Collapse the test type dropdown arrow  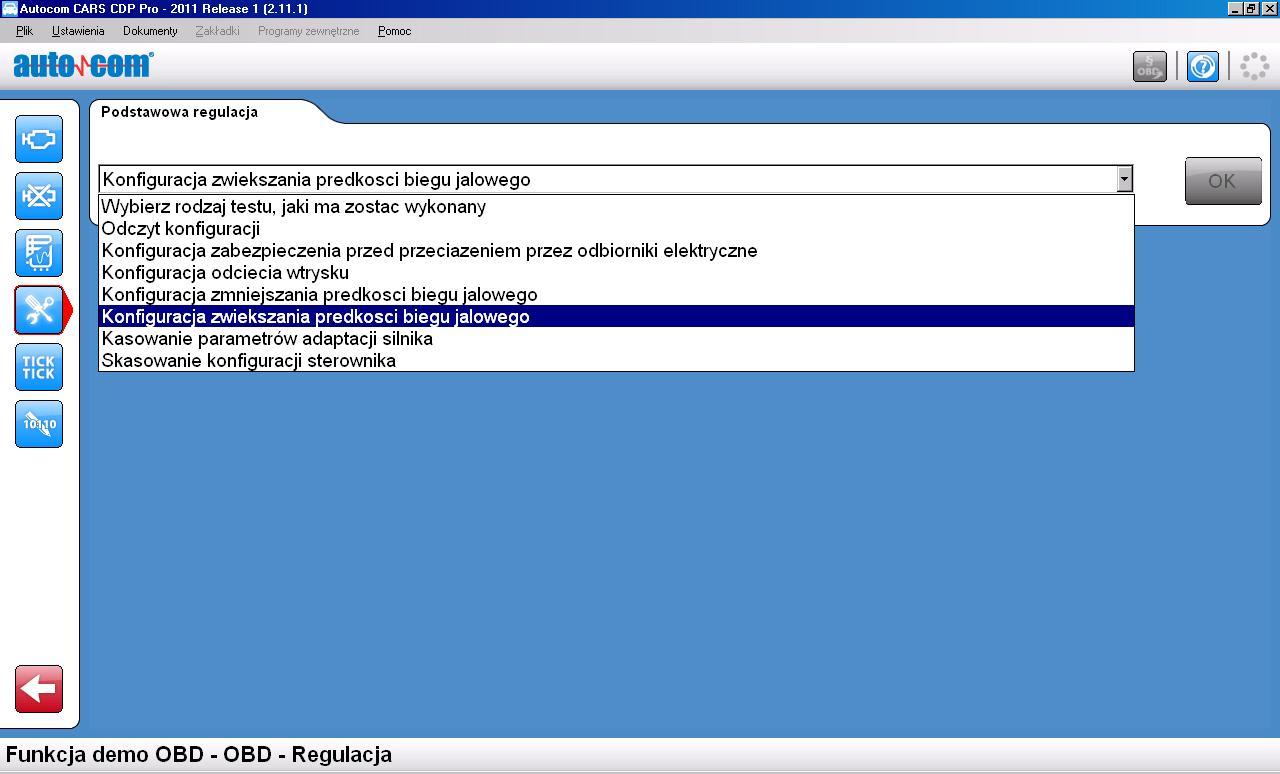coord(1124,179)
